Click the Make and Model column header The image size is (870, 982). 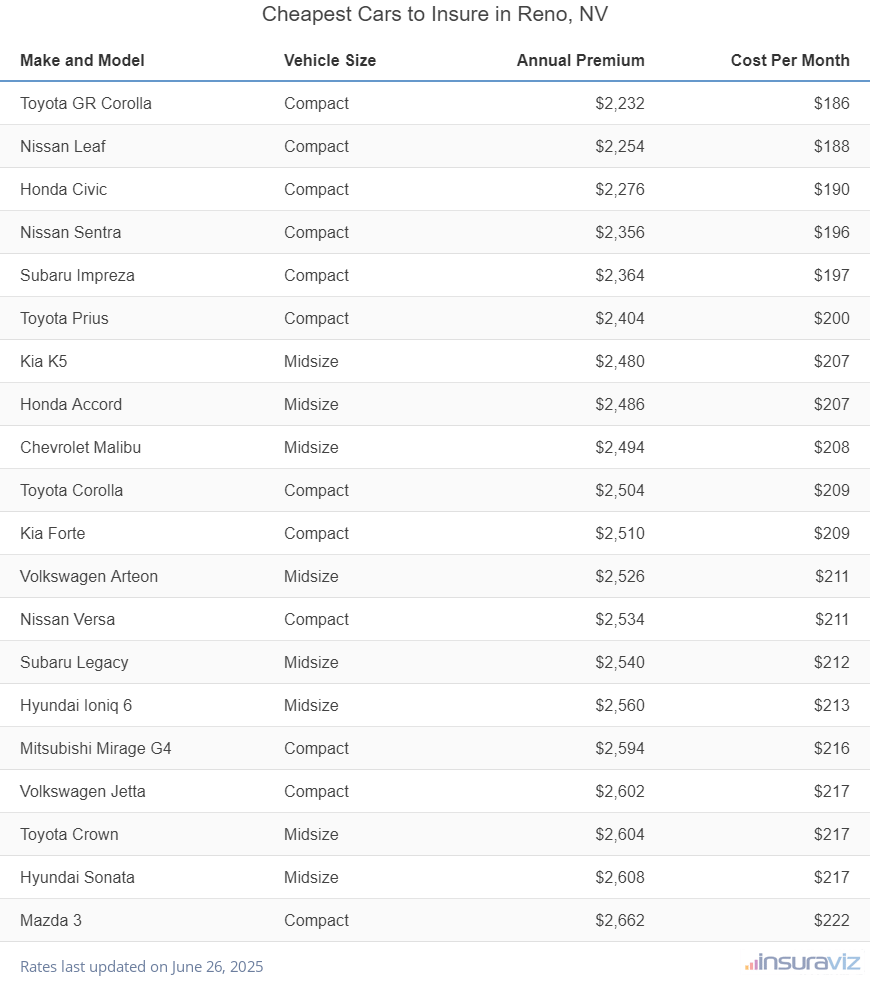coord(82,60)
